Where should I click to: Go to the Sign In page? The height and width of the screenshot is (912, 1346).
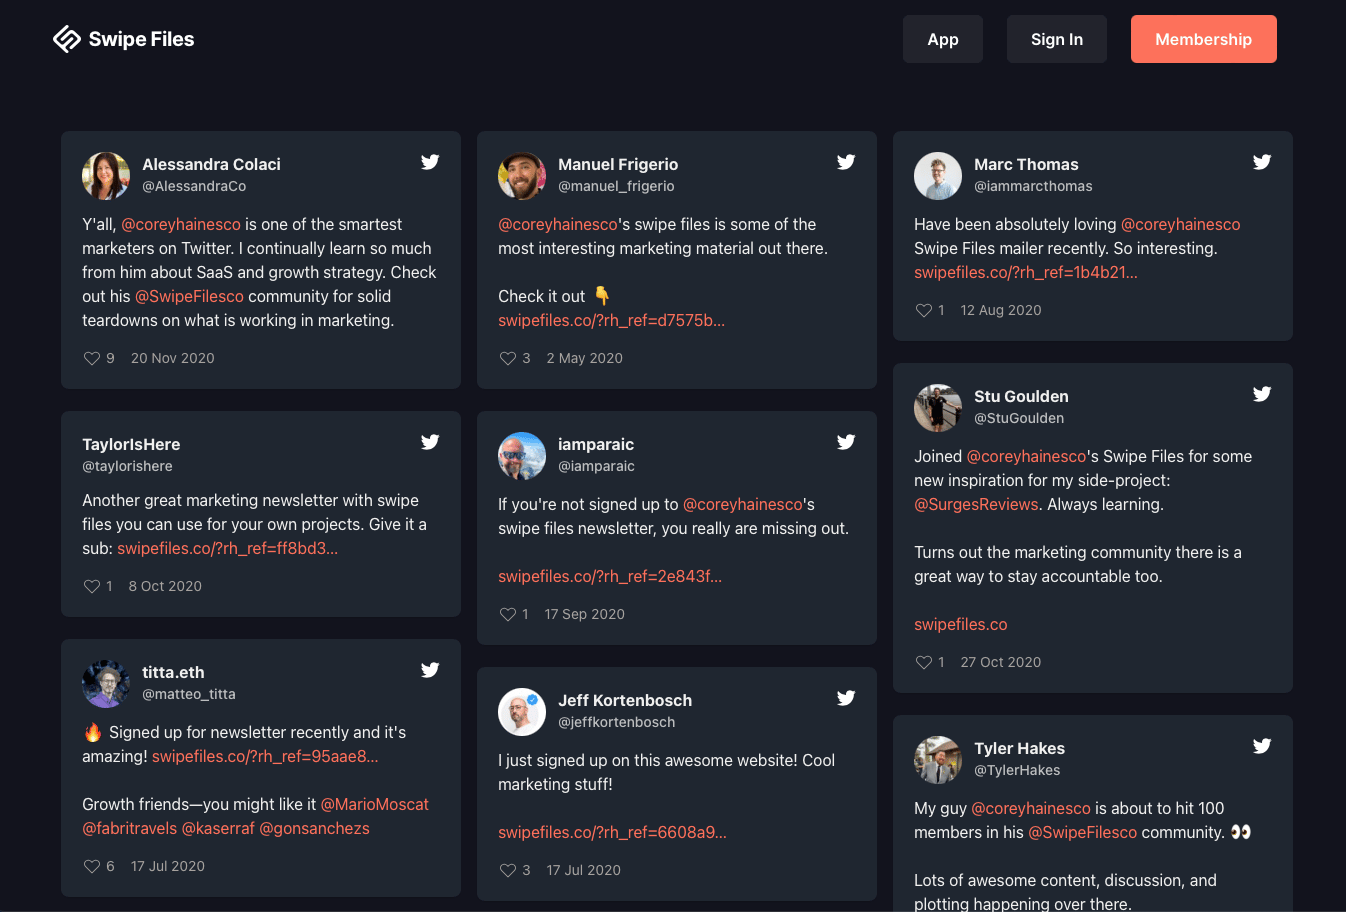[1057, 39]
